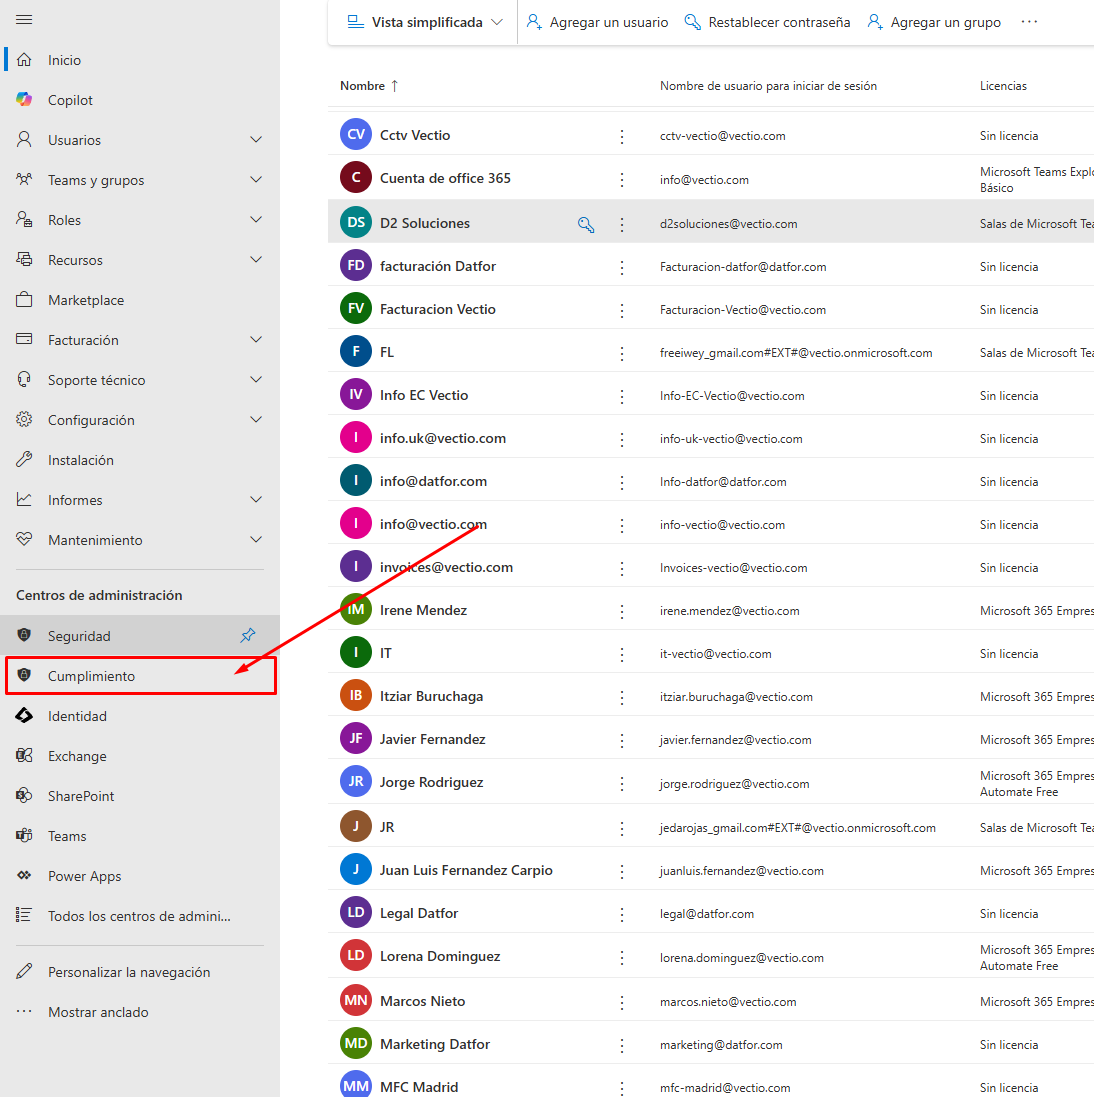Select the JF avatar for Javier Fernandez
1094x1097 pixels.
click(355, 738)
